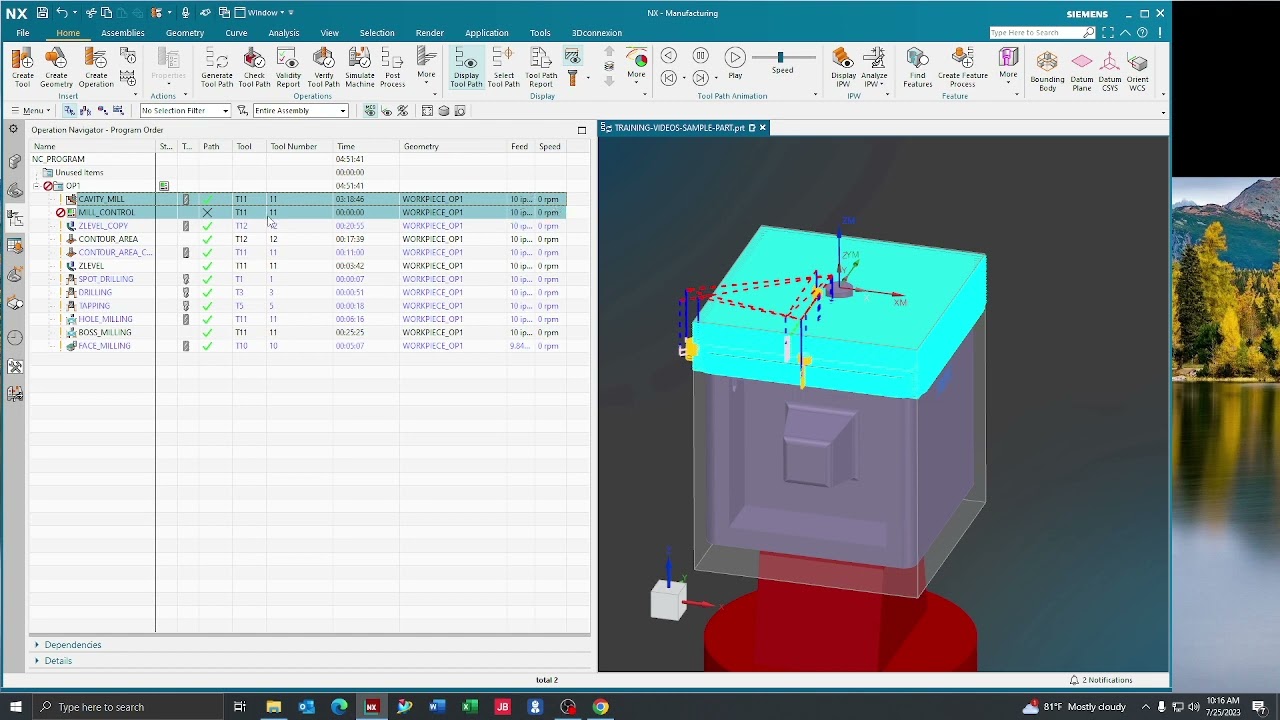
Task: Select the Unused Items folder
Action: pyautogui.click(x=79, y=173)
